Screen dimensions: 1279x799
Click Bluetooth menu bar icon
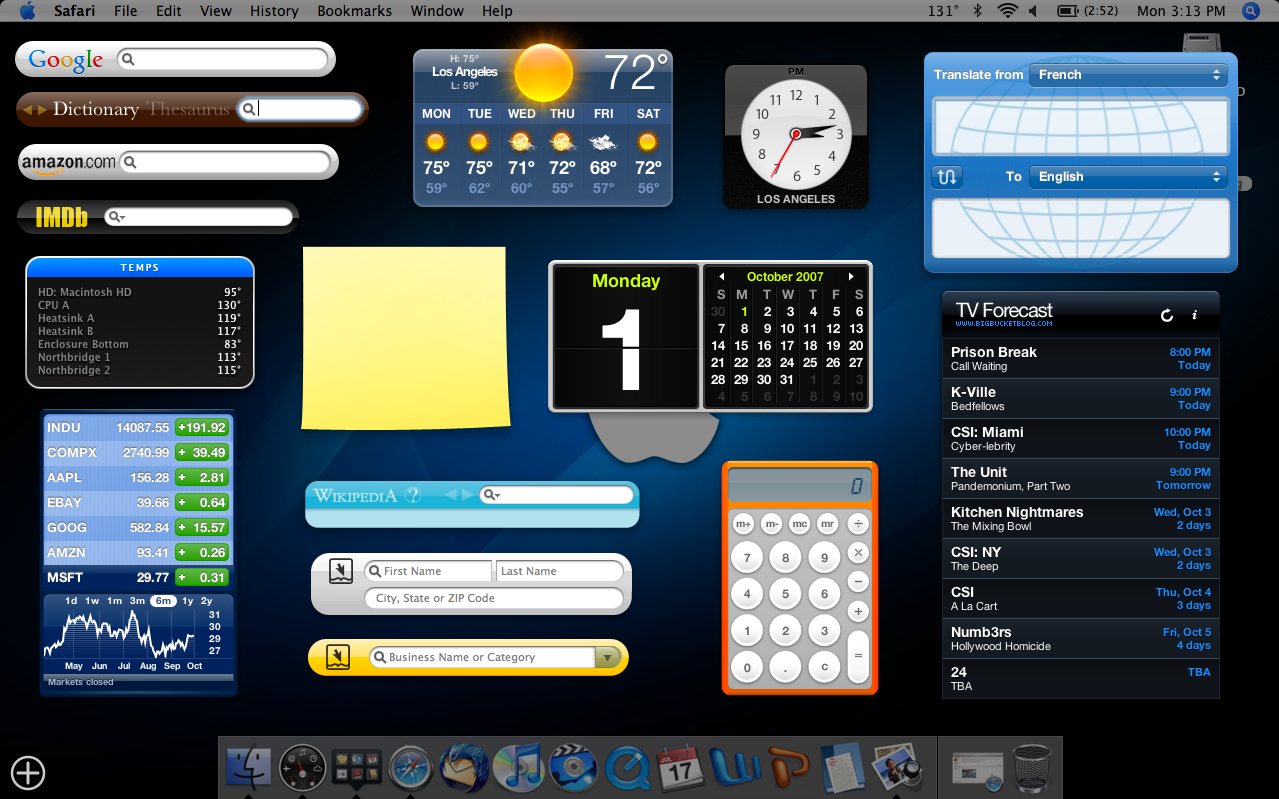pyautogui.click(x=979, y=11)
